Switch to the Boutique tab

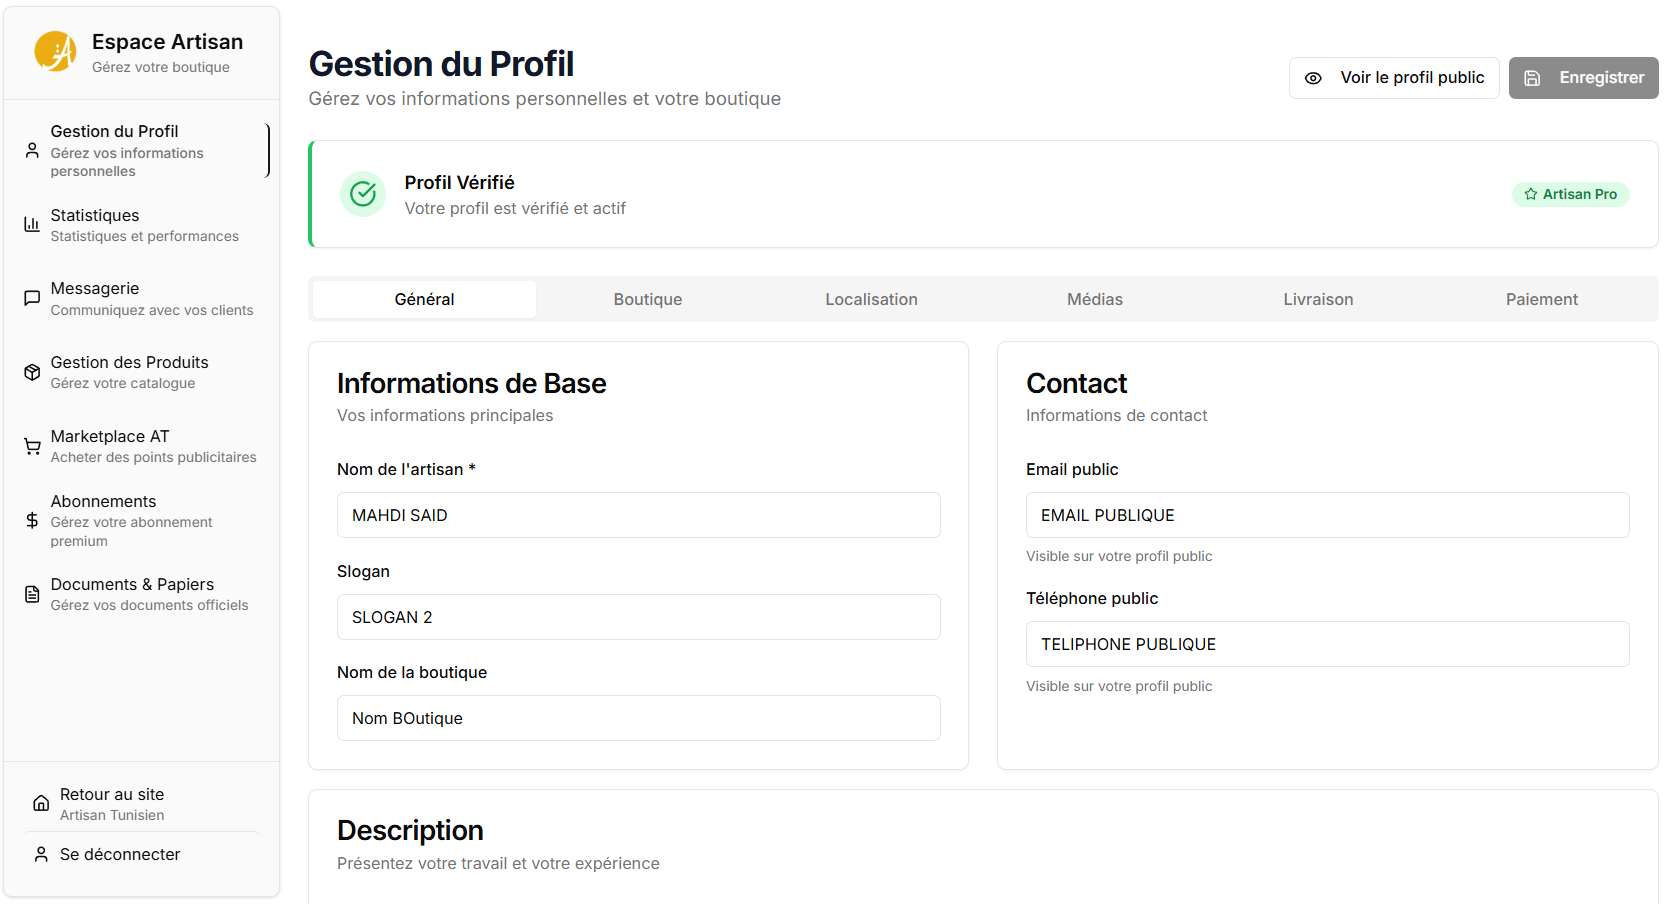[648, 299]
